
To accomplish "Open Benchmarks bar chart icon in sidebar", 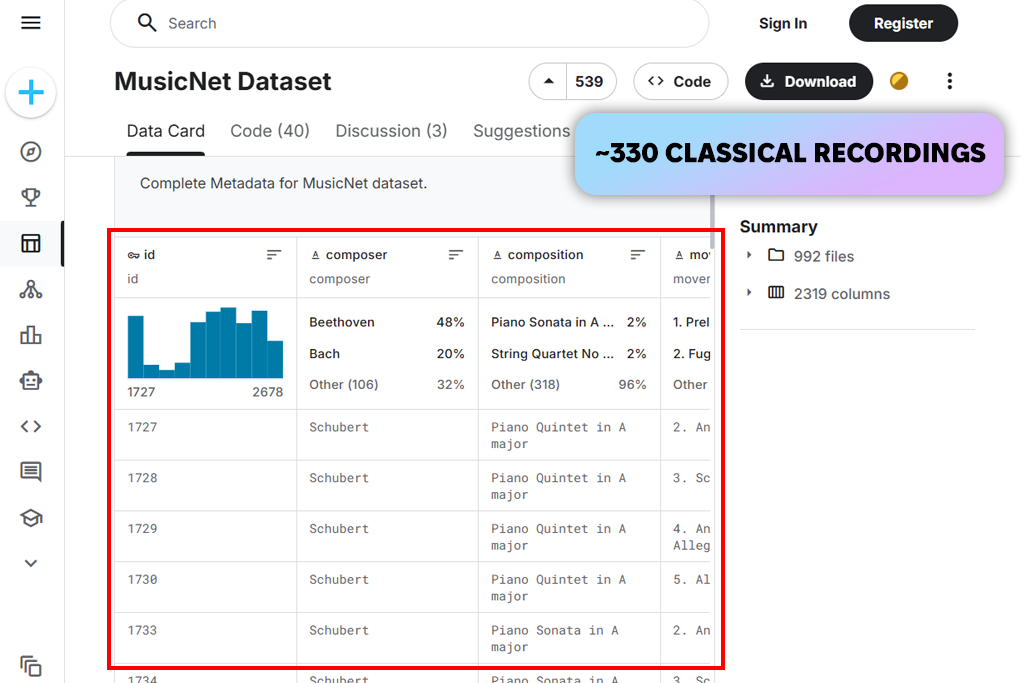I will click(31, 335).
